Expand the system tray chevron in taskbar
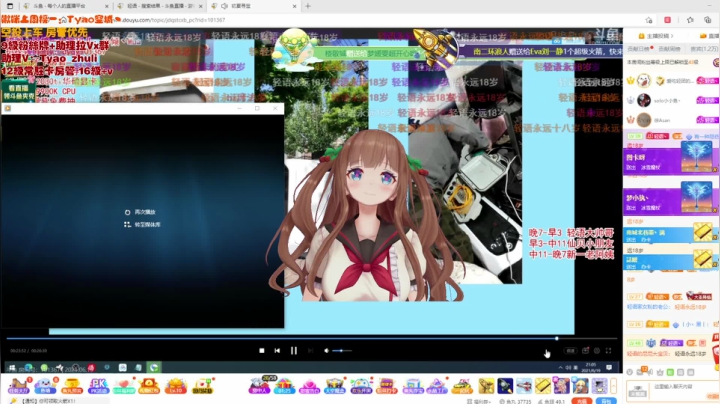Viewport: 720px width, 404px height. click(560, 367)
